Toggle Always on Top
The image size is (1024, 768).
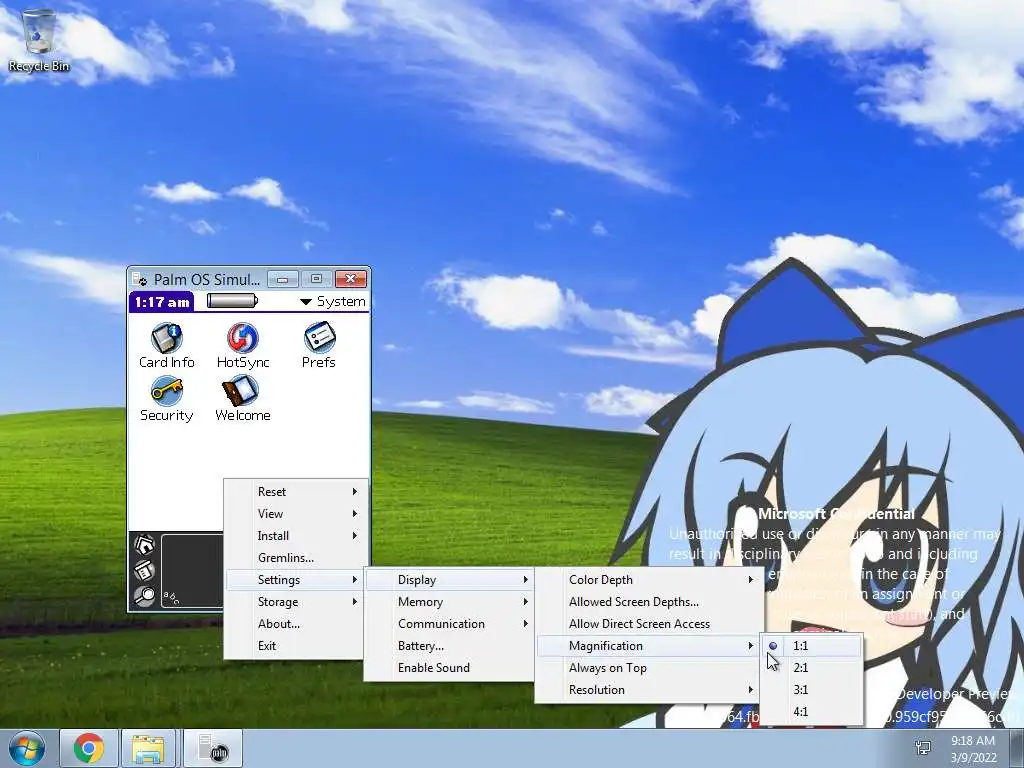(648, 667)
